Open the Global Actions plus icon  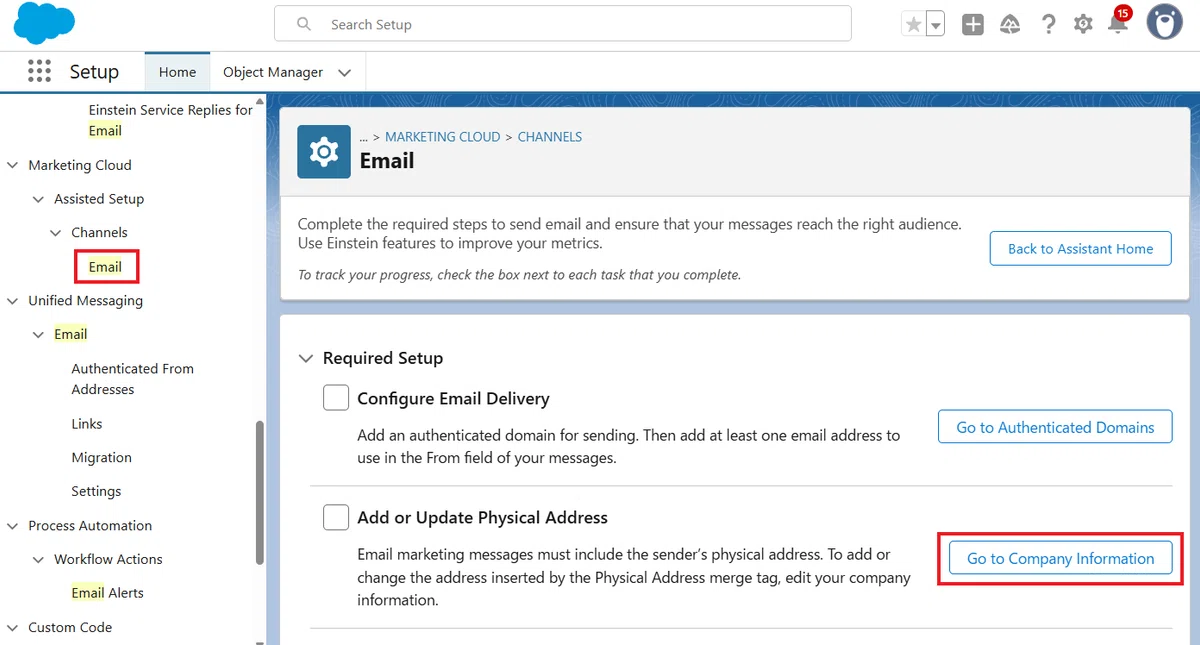pyautogui.click(x=973, y=24)
